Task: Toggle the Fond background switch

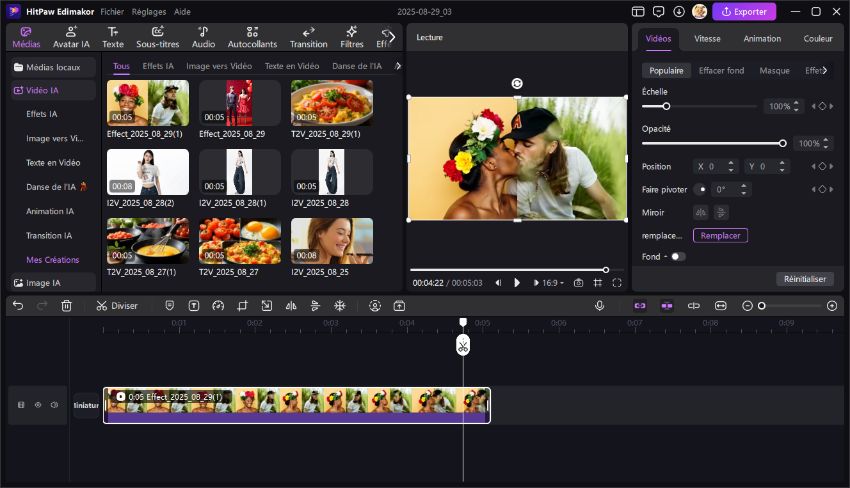Action: point(678,256)
